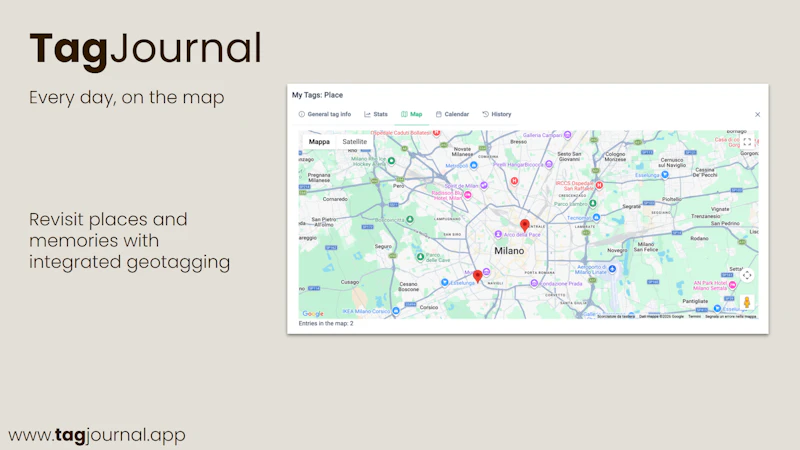Click the Parco delle Cave marker
Image resolution: width=800 pixels, height=450 pixels.
point(420,257)
